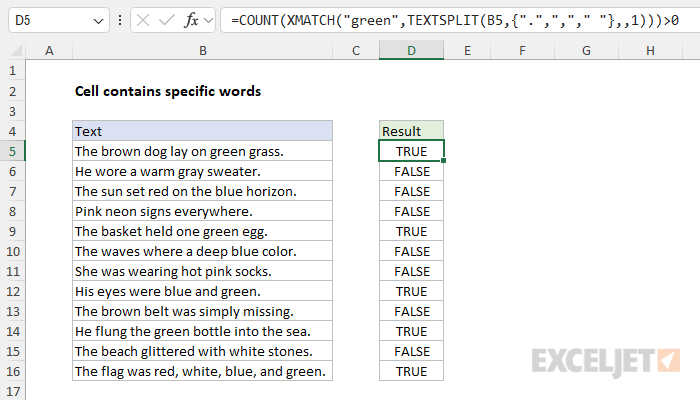This screenshot has width=700, height=400.
Task: Select column F header
Action: (x=522, y=50)
